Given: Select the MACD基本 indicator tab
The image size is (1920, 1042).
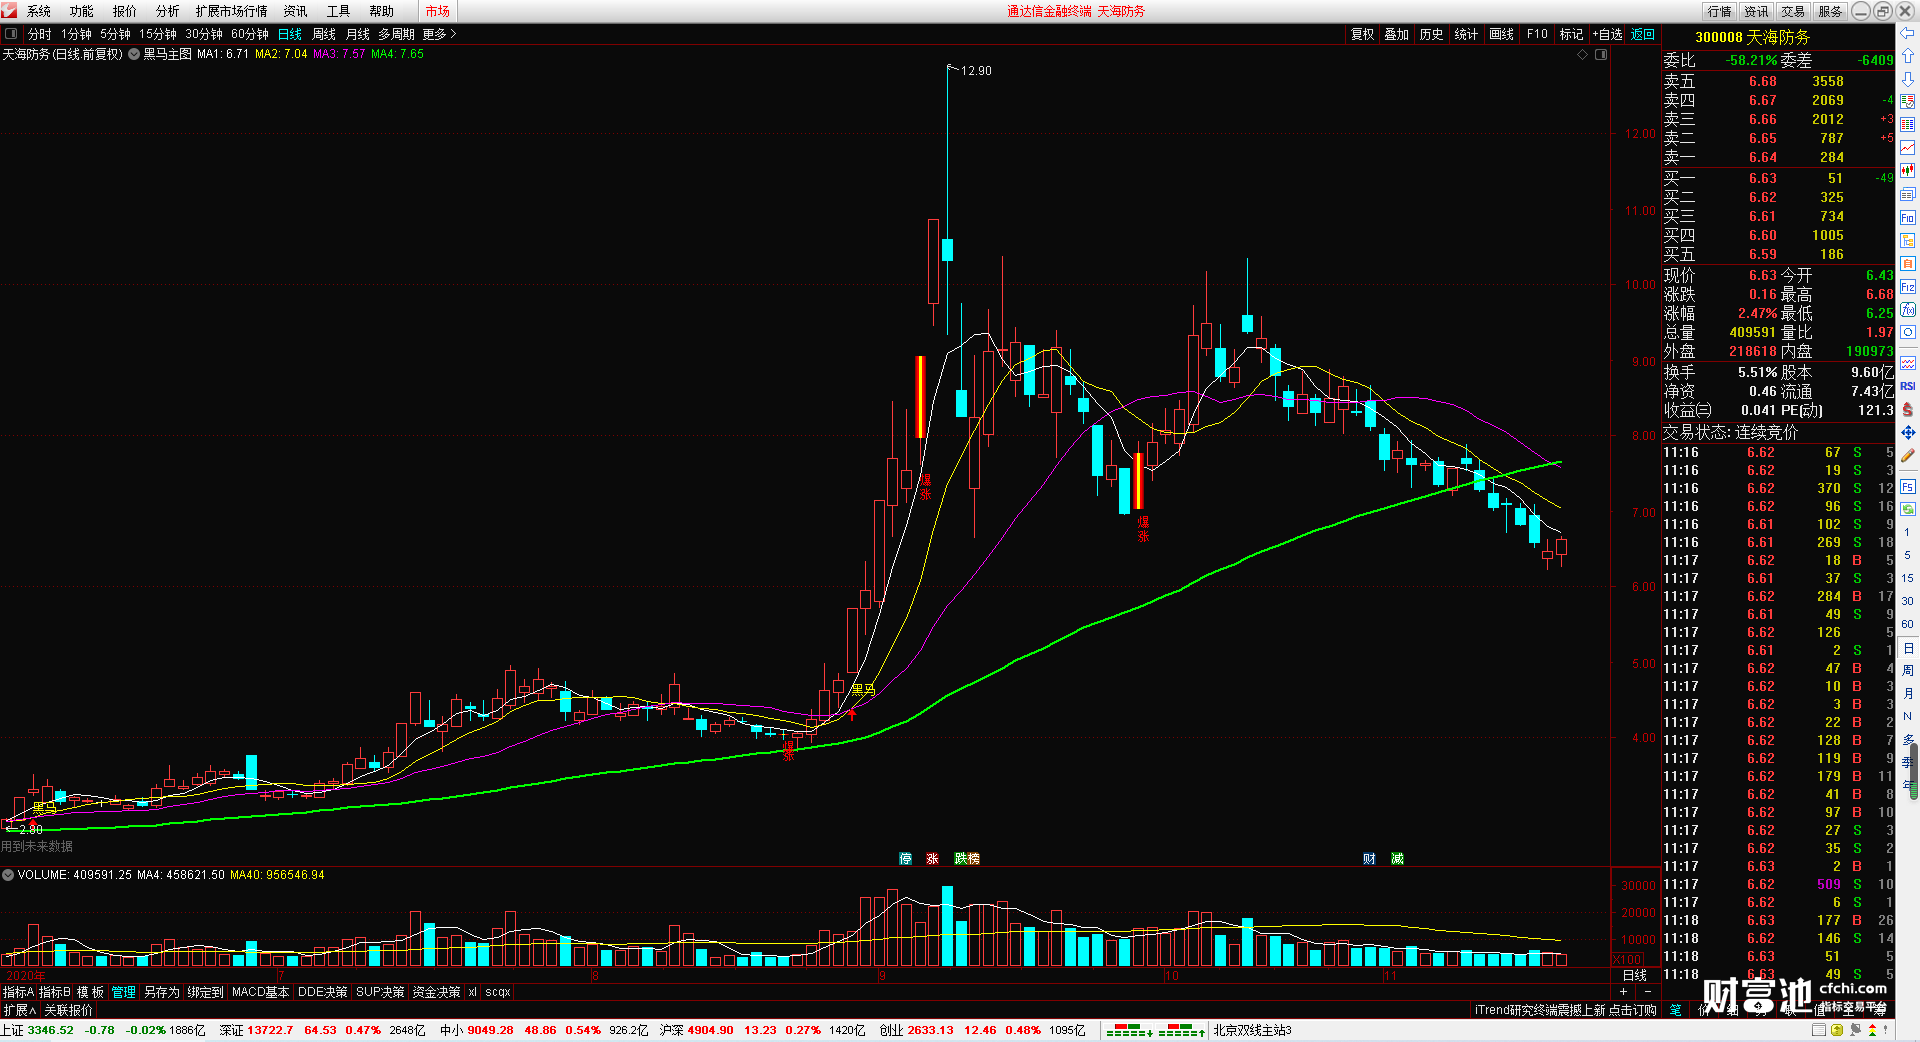Looking at the screenshot, I should coord(260,992).
